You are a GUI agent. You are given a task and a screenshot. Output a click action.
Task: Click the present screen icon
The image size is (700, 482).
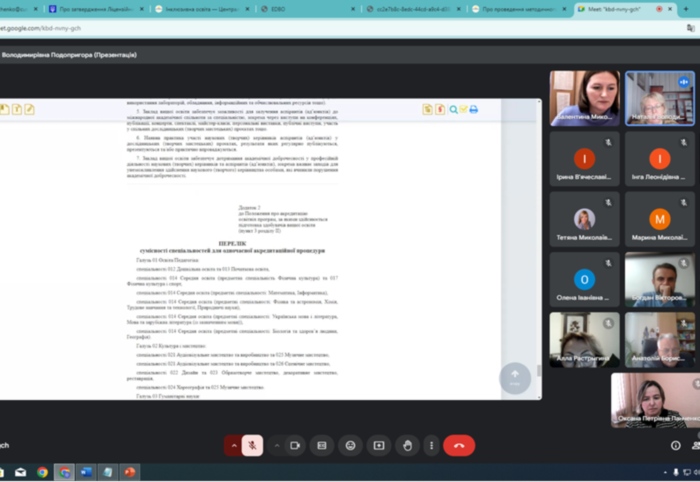(x=378, y=445)
